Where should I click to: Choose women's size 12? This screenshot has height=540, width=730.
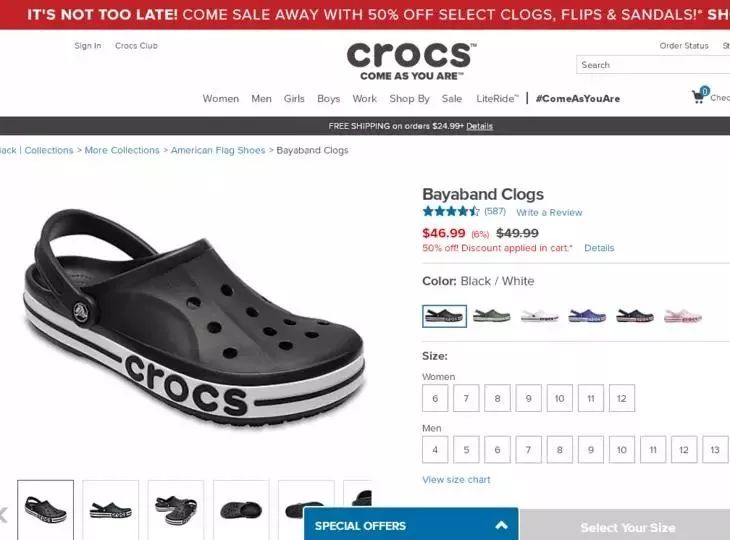pos(622,398)
